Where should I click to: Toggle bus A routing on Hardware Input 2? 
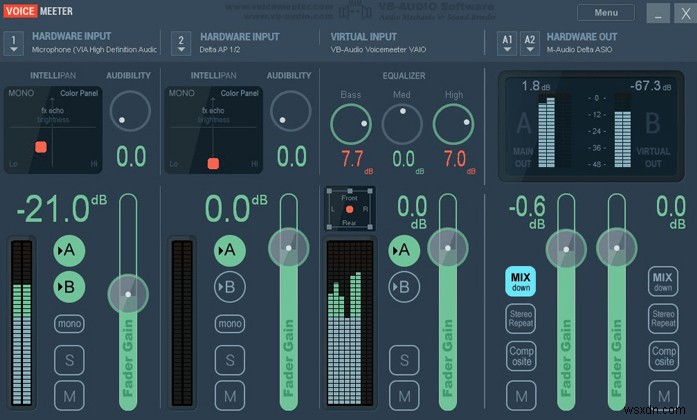click(x=229, y=251)
